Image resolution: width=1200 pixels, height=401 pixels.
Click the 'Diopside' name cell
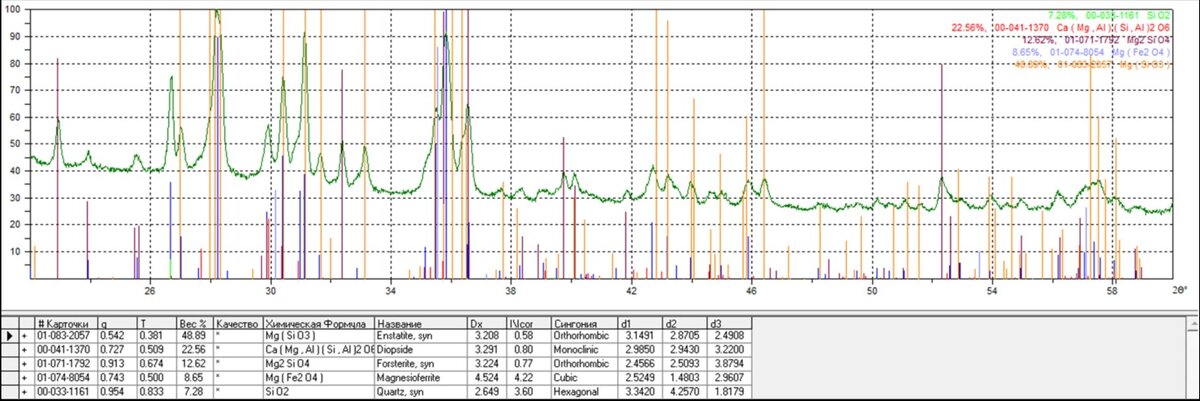[421, 352]
